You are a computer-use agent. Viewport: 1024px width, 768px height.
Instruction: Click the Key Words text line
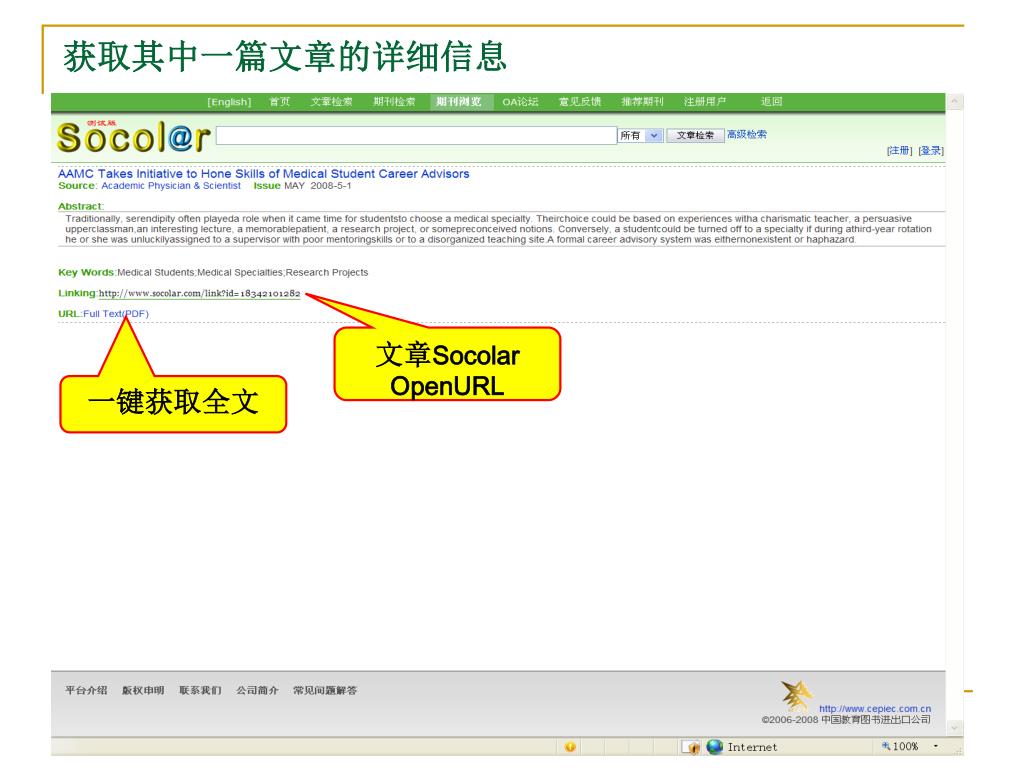[213, 272]
